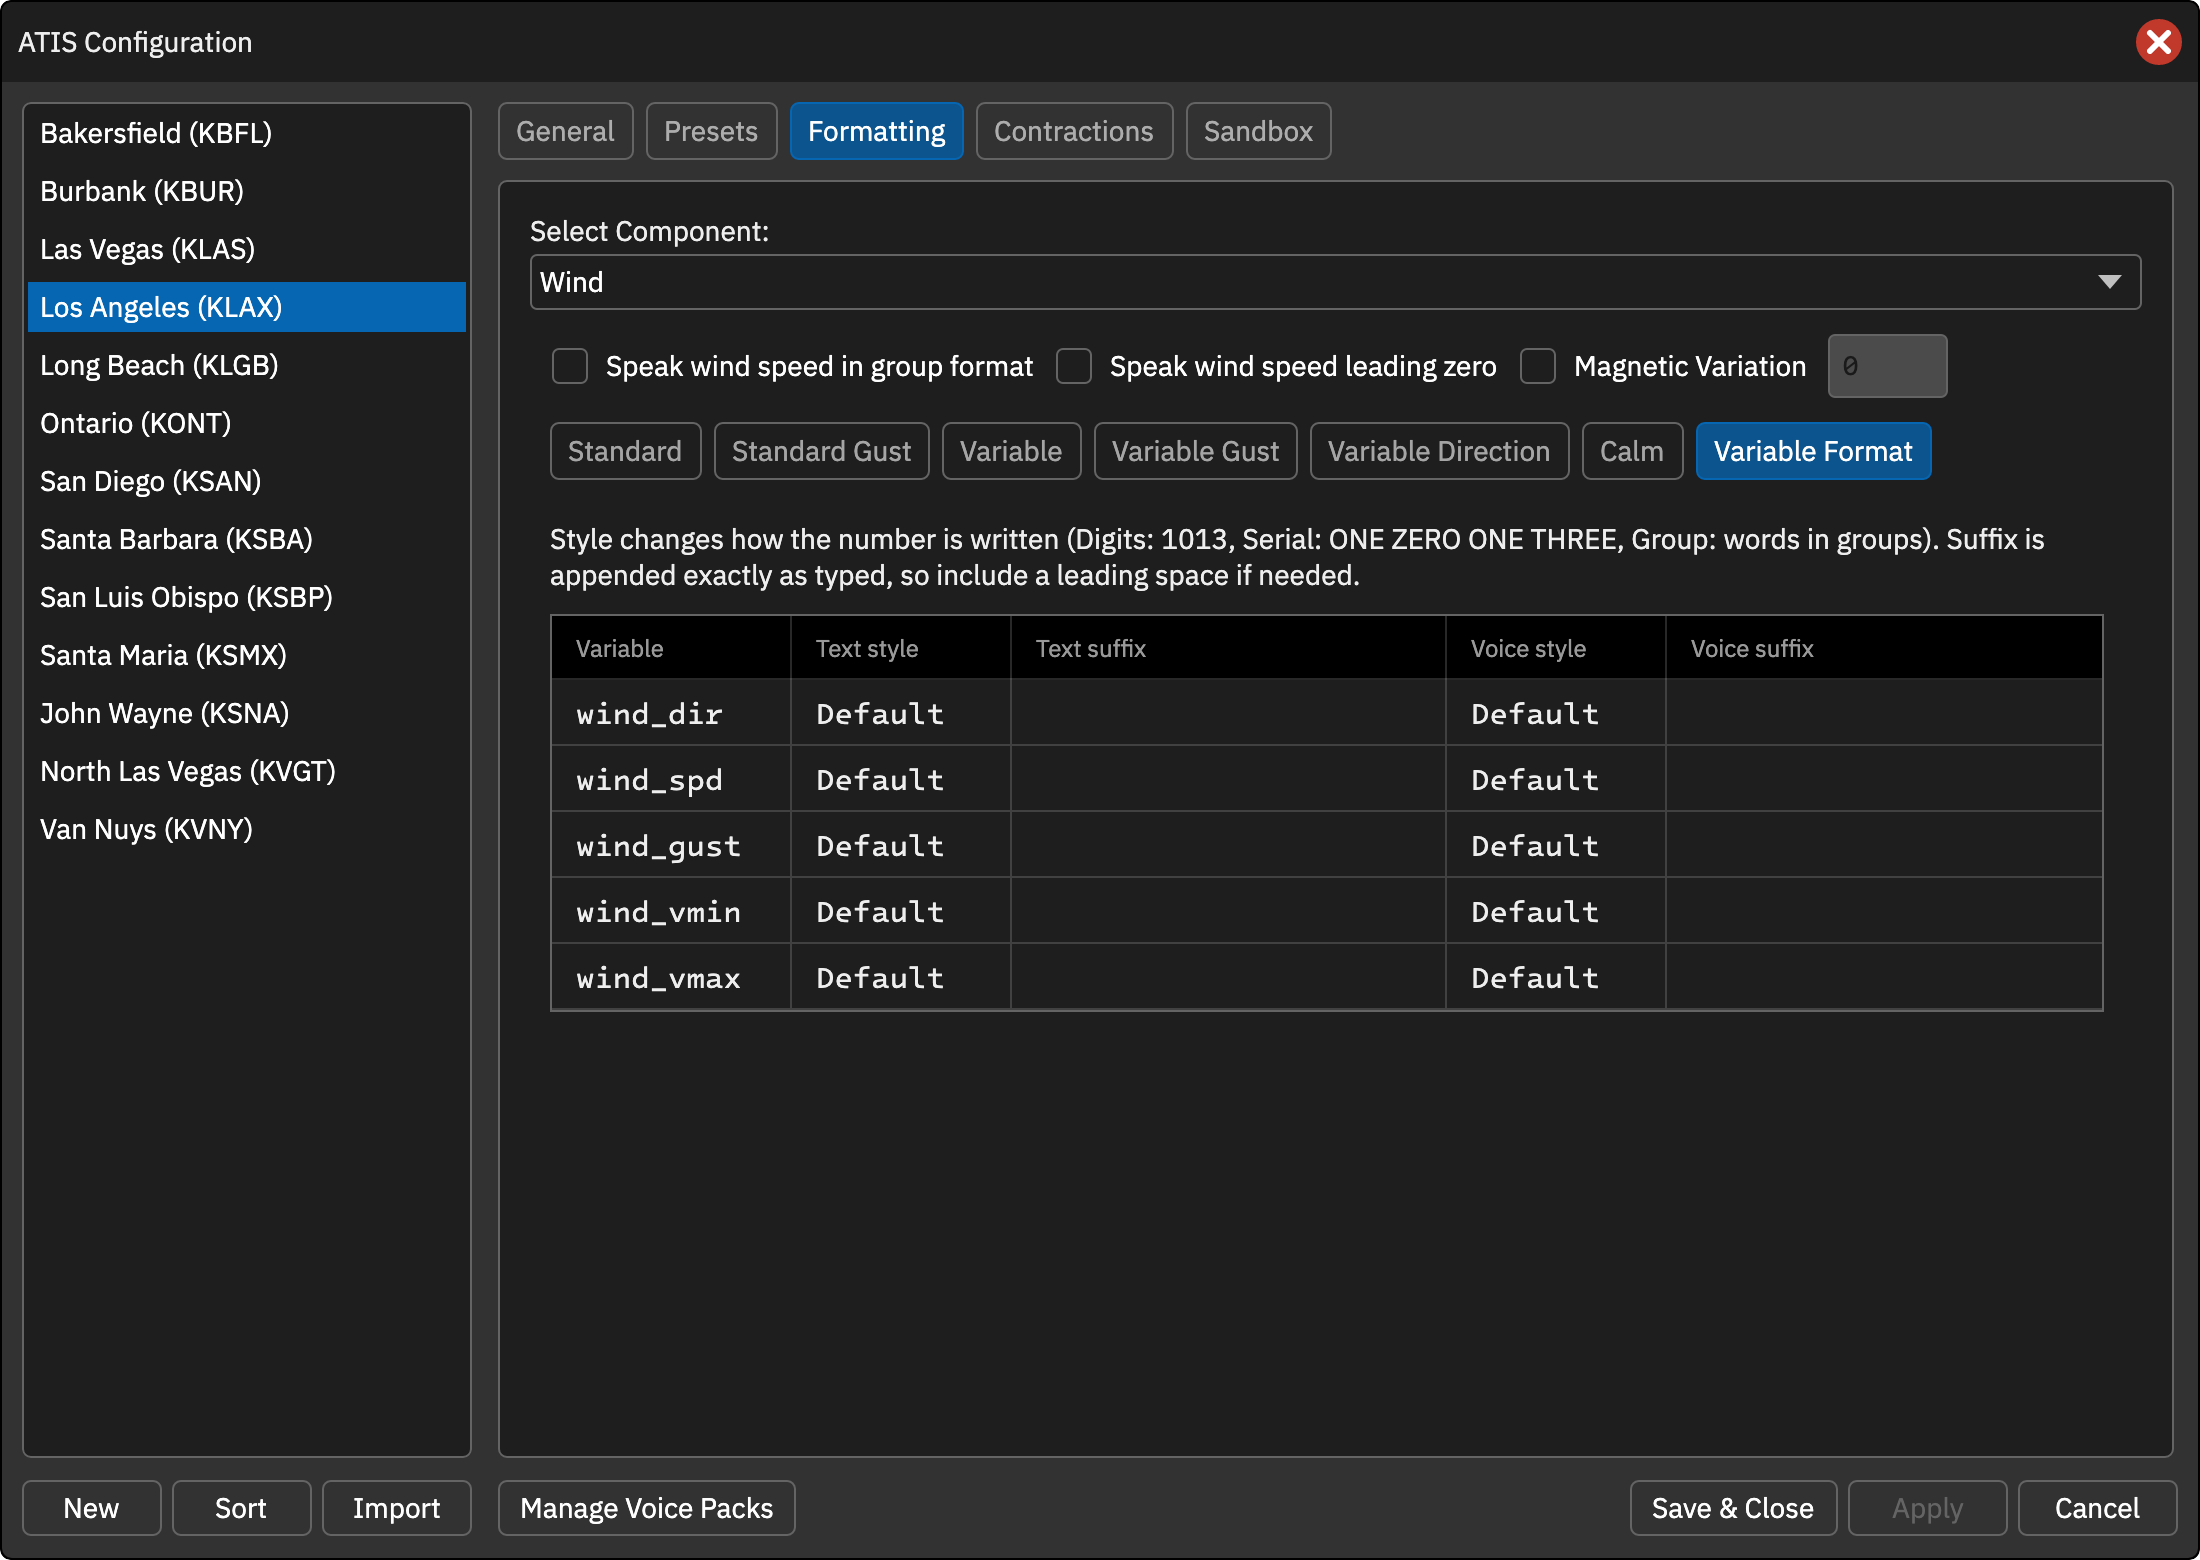Open Voice style dropdown for wind_gust
Screen dimensions: 2200x1560
coord(1555,845)
